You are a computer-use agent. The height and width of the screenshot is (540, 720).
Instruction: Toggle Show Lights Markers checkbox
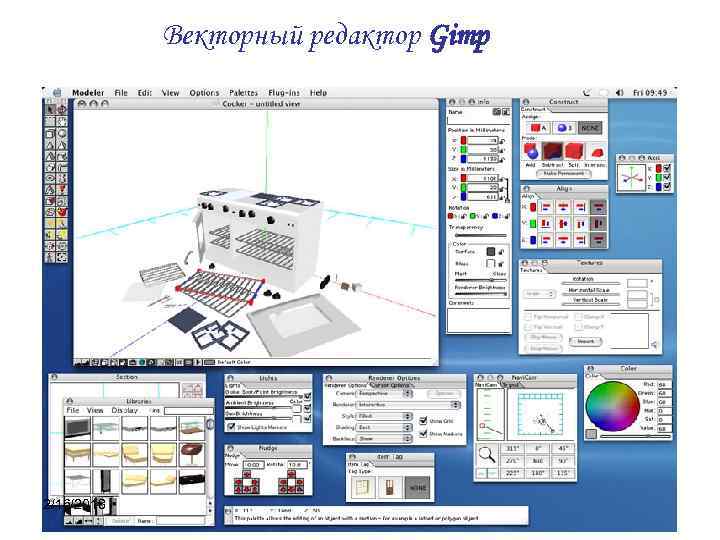coord(231,428)
